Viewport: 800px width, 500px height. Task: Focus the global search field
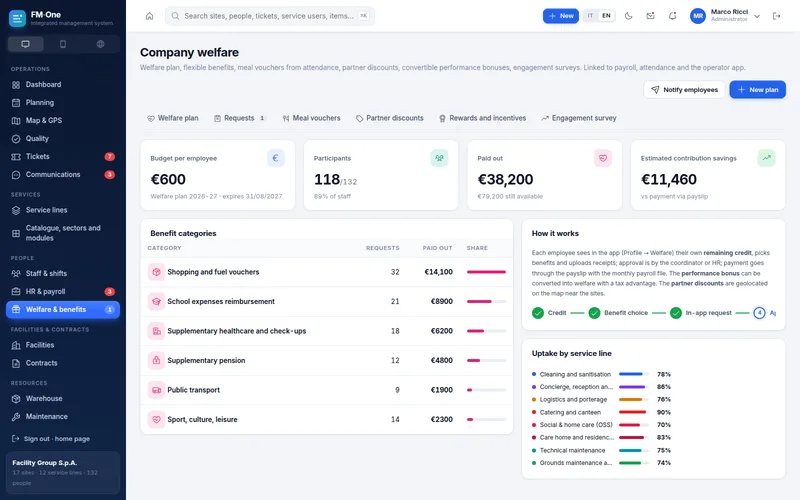(269, 16)
